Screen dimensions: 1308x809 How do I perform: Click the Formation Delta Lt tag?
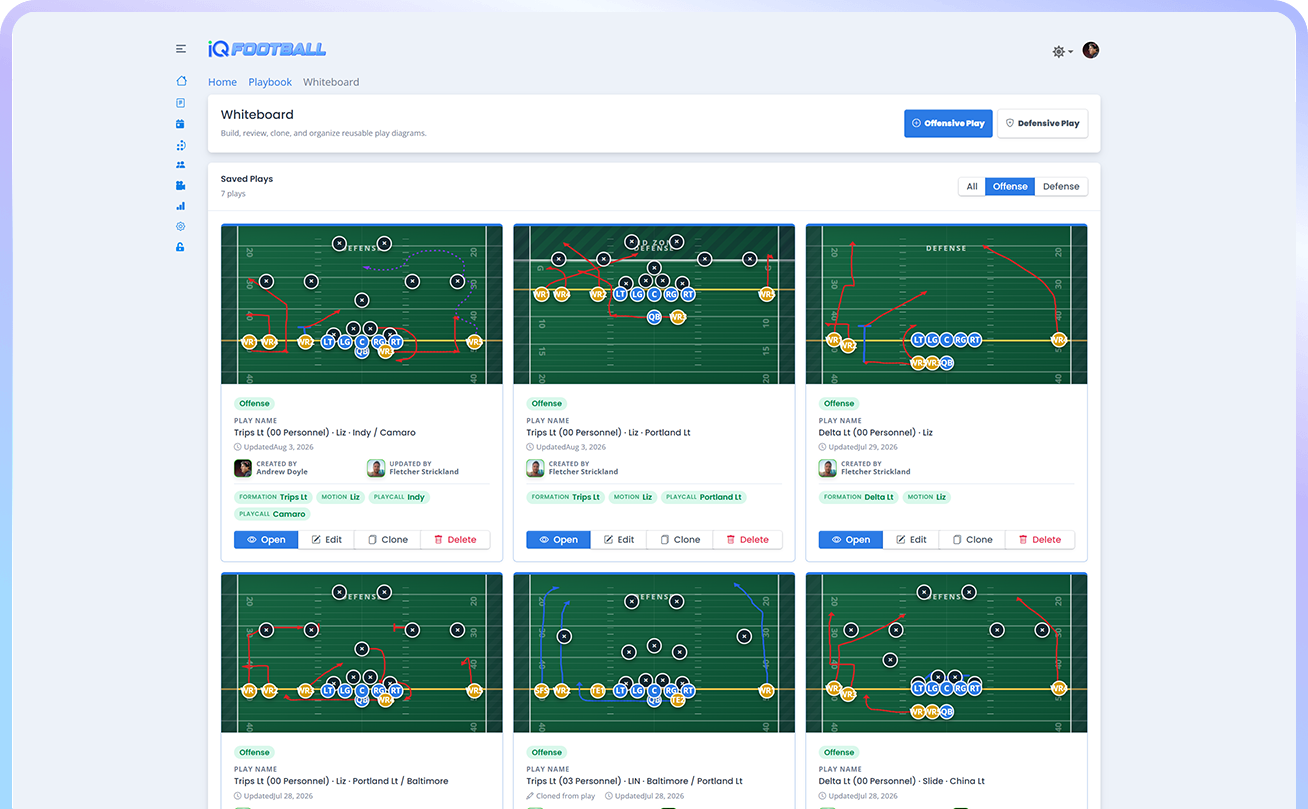pyautogui.click(x=859, y=497)
